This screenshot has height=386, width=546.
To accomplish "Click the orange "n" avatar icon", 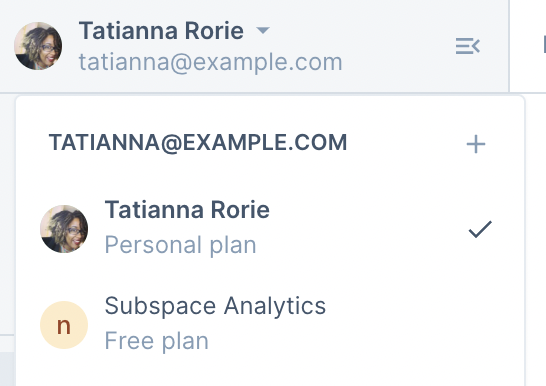I will point(64,325).
